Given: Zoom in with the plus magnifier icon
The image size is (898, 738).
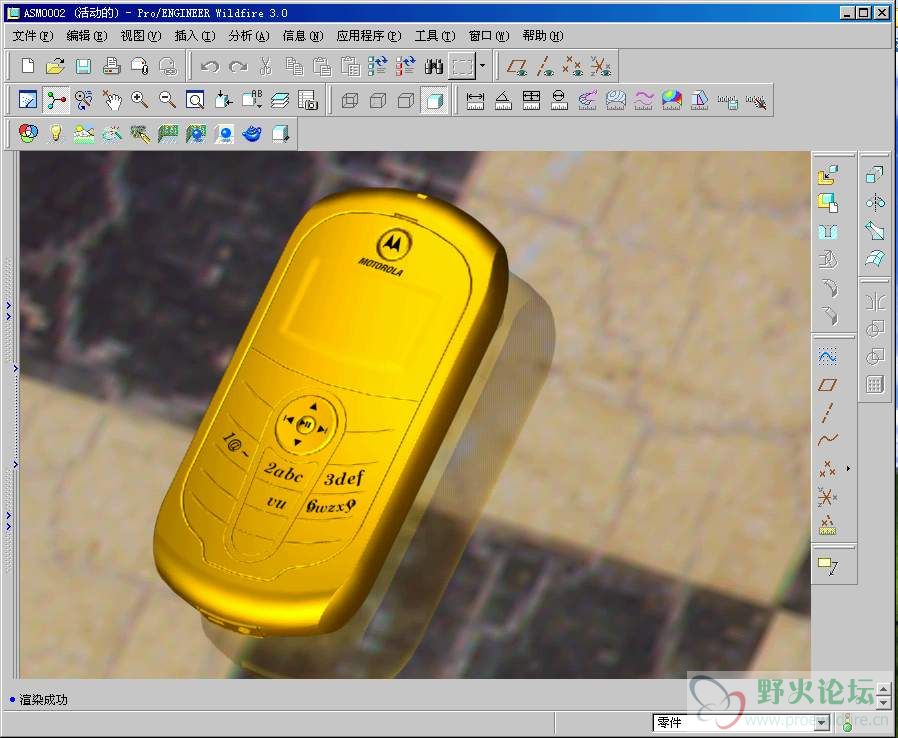Looking at the screenshot, I should coord(139,100).
